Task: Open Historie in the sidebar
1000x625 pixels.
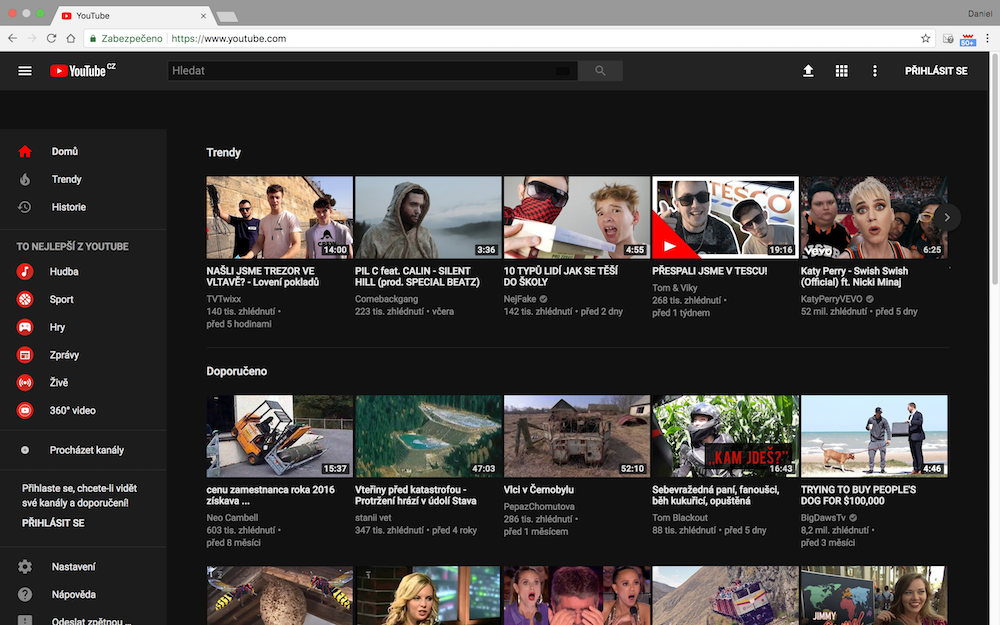Action: coord(69,207)
